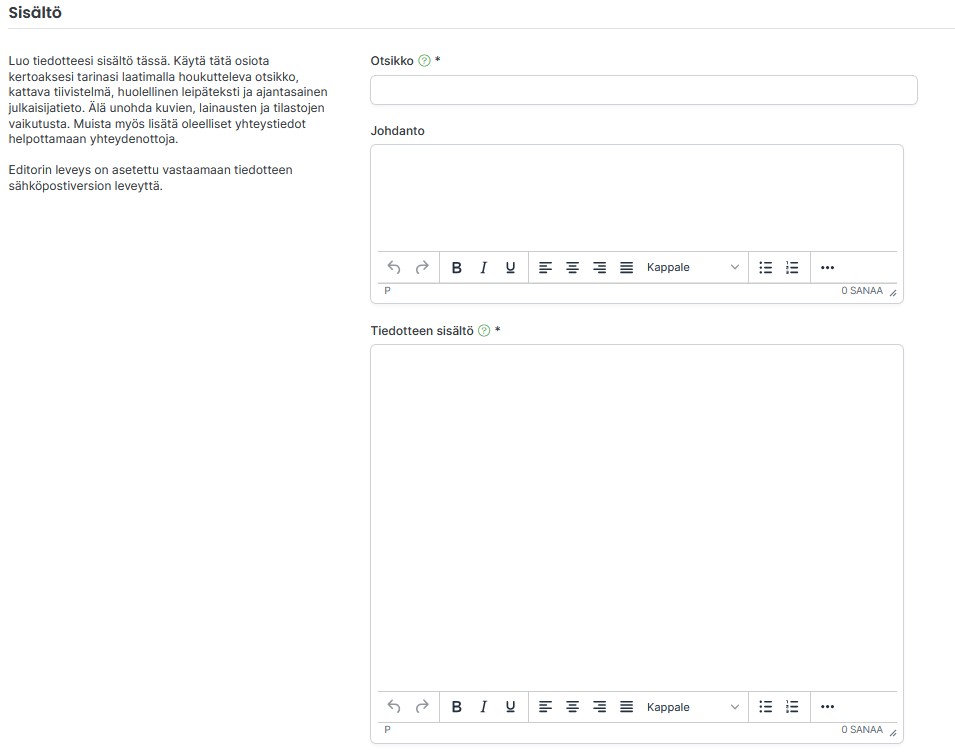Click the P element path in Tiedotteen sisältö editor
The width and height of the screenshot is (955, 756).
(387, 730)
